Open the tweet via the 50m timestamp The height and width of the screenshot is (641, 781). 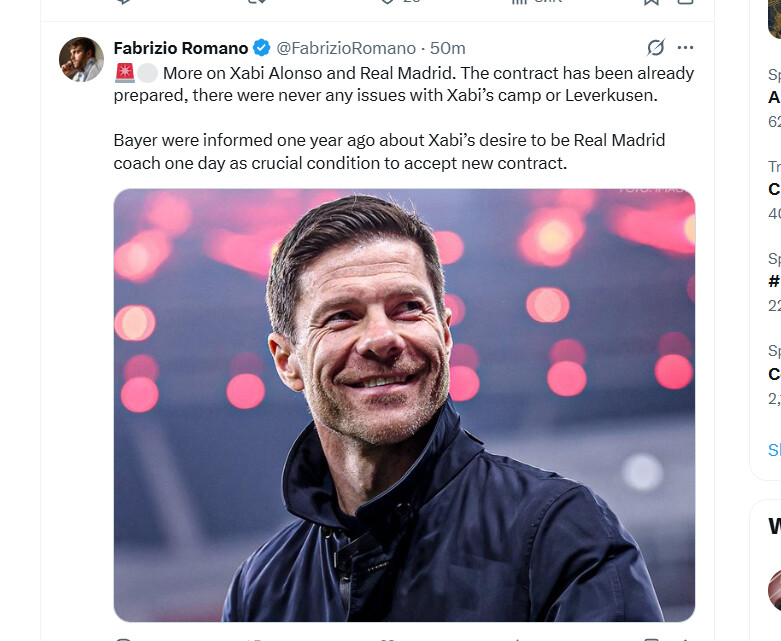448,48
